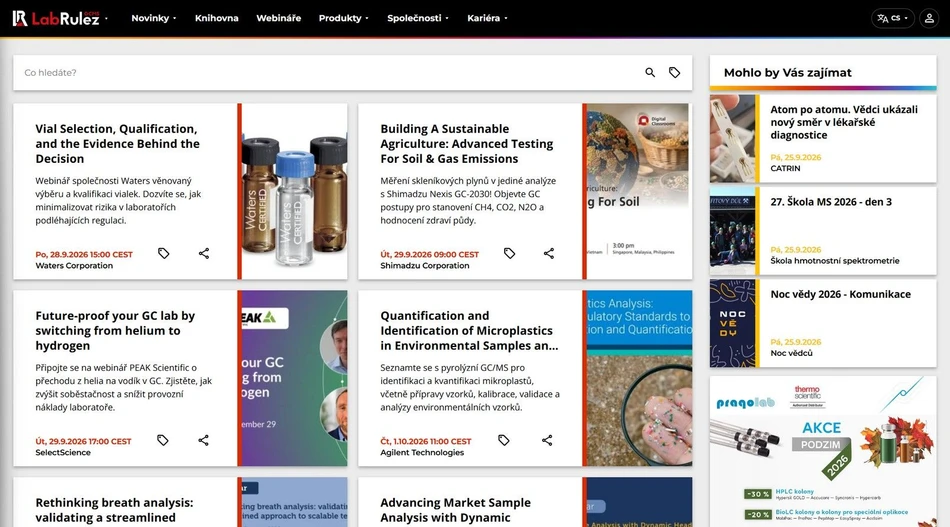
Task: Click 'CATRIN' source label
Action: point(785,168)
